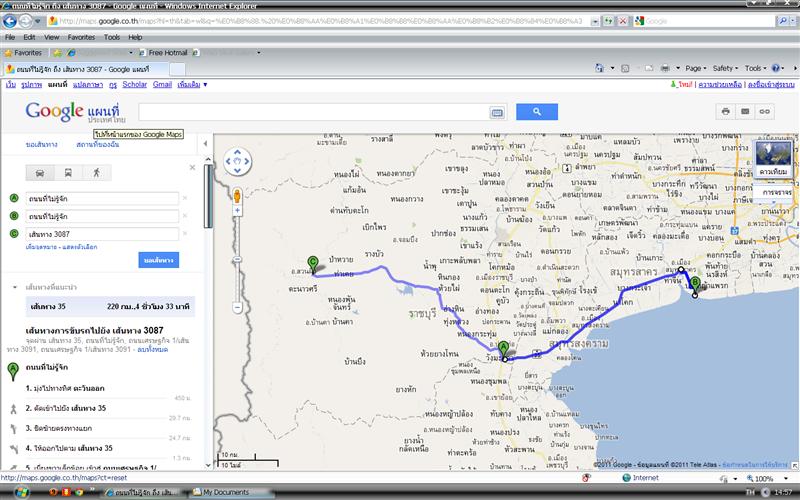Click the email map icon
The image size is (800, 500).
pyautogui.click(x=745, y=111)
